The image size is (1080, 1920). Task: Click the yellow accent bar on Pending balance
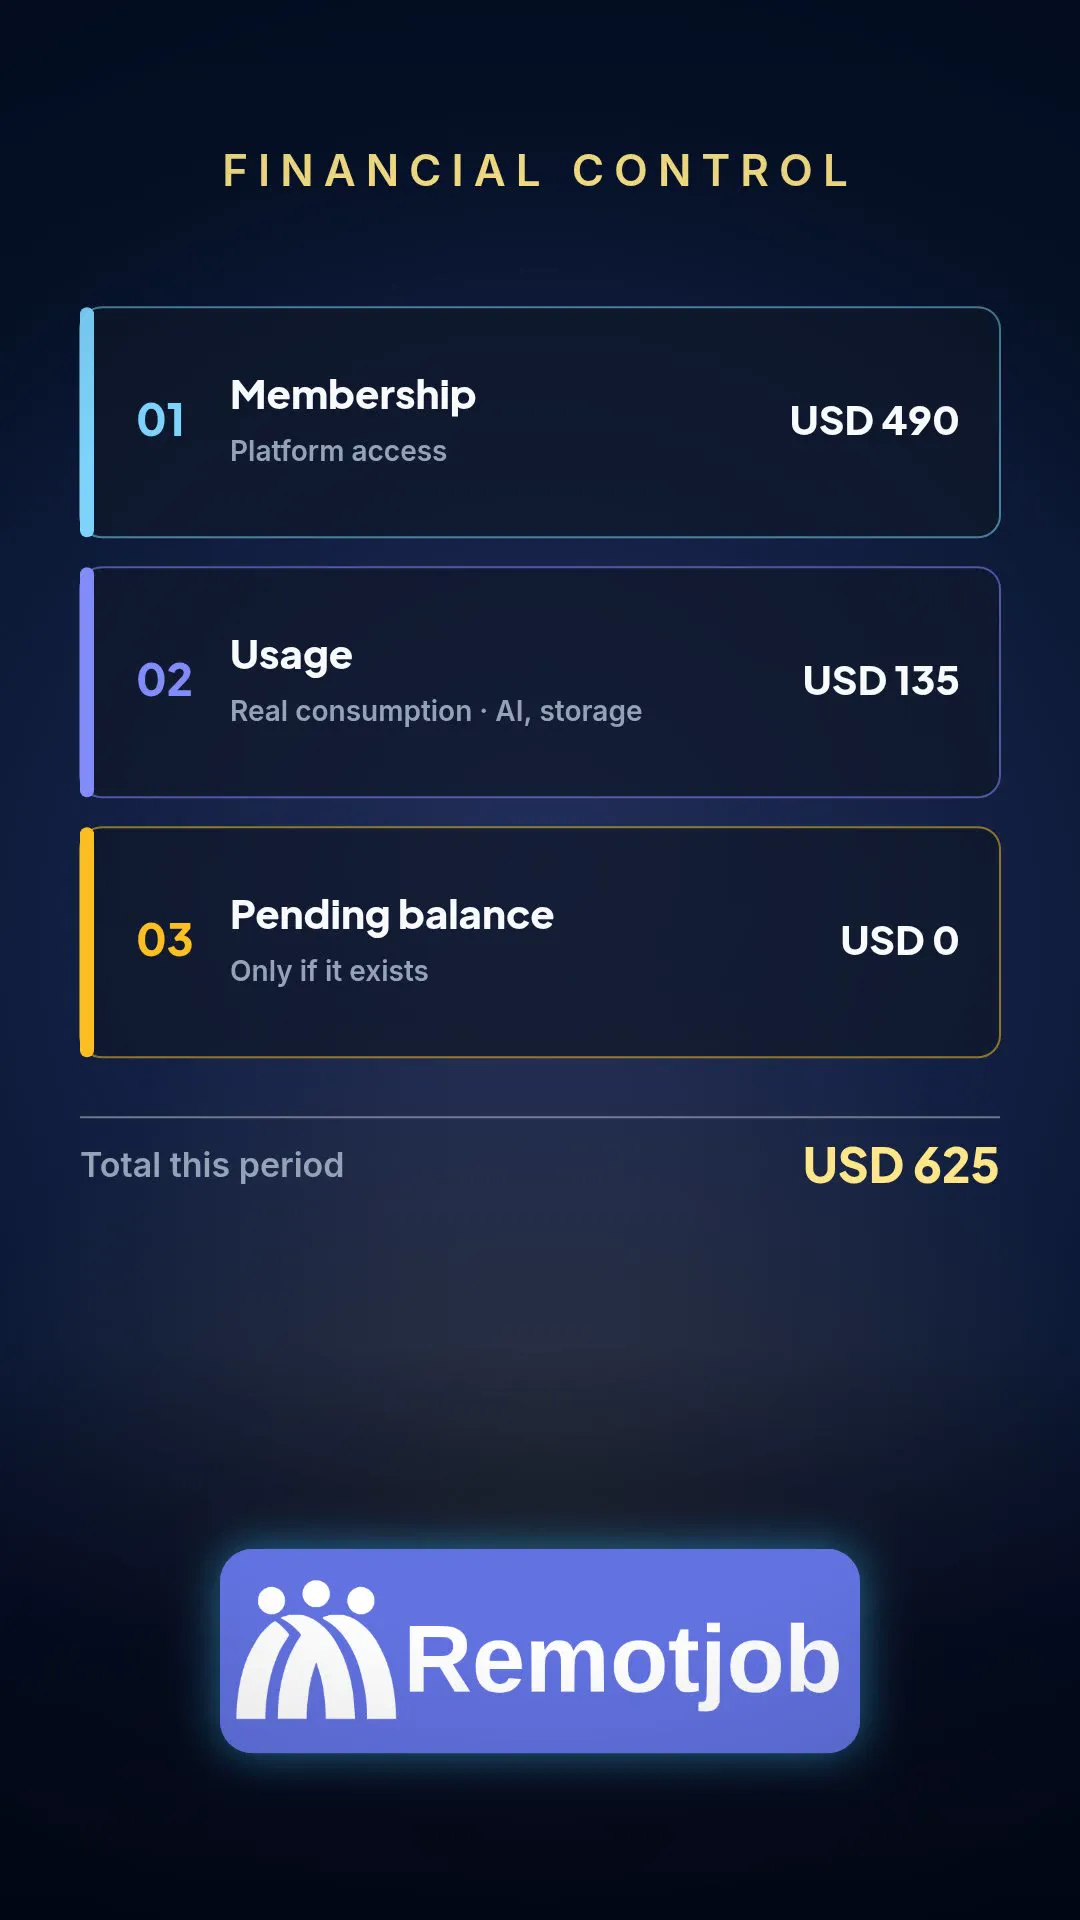pyautogui.click(x=87, y=942)
